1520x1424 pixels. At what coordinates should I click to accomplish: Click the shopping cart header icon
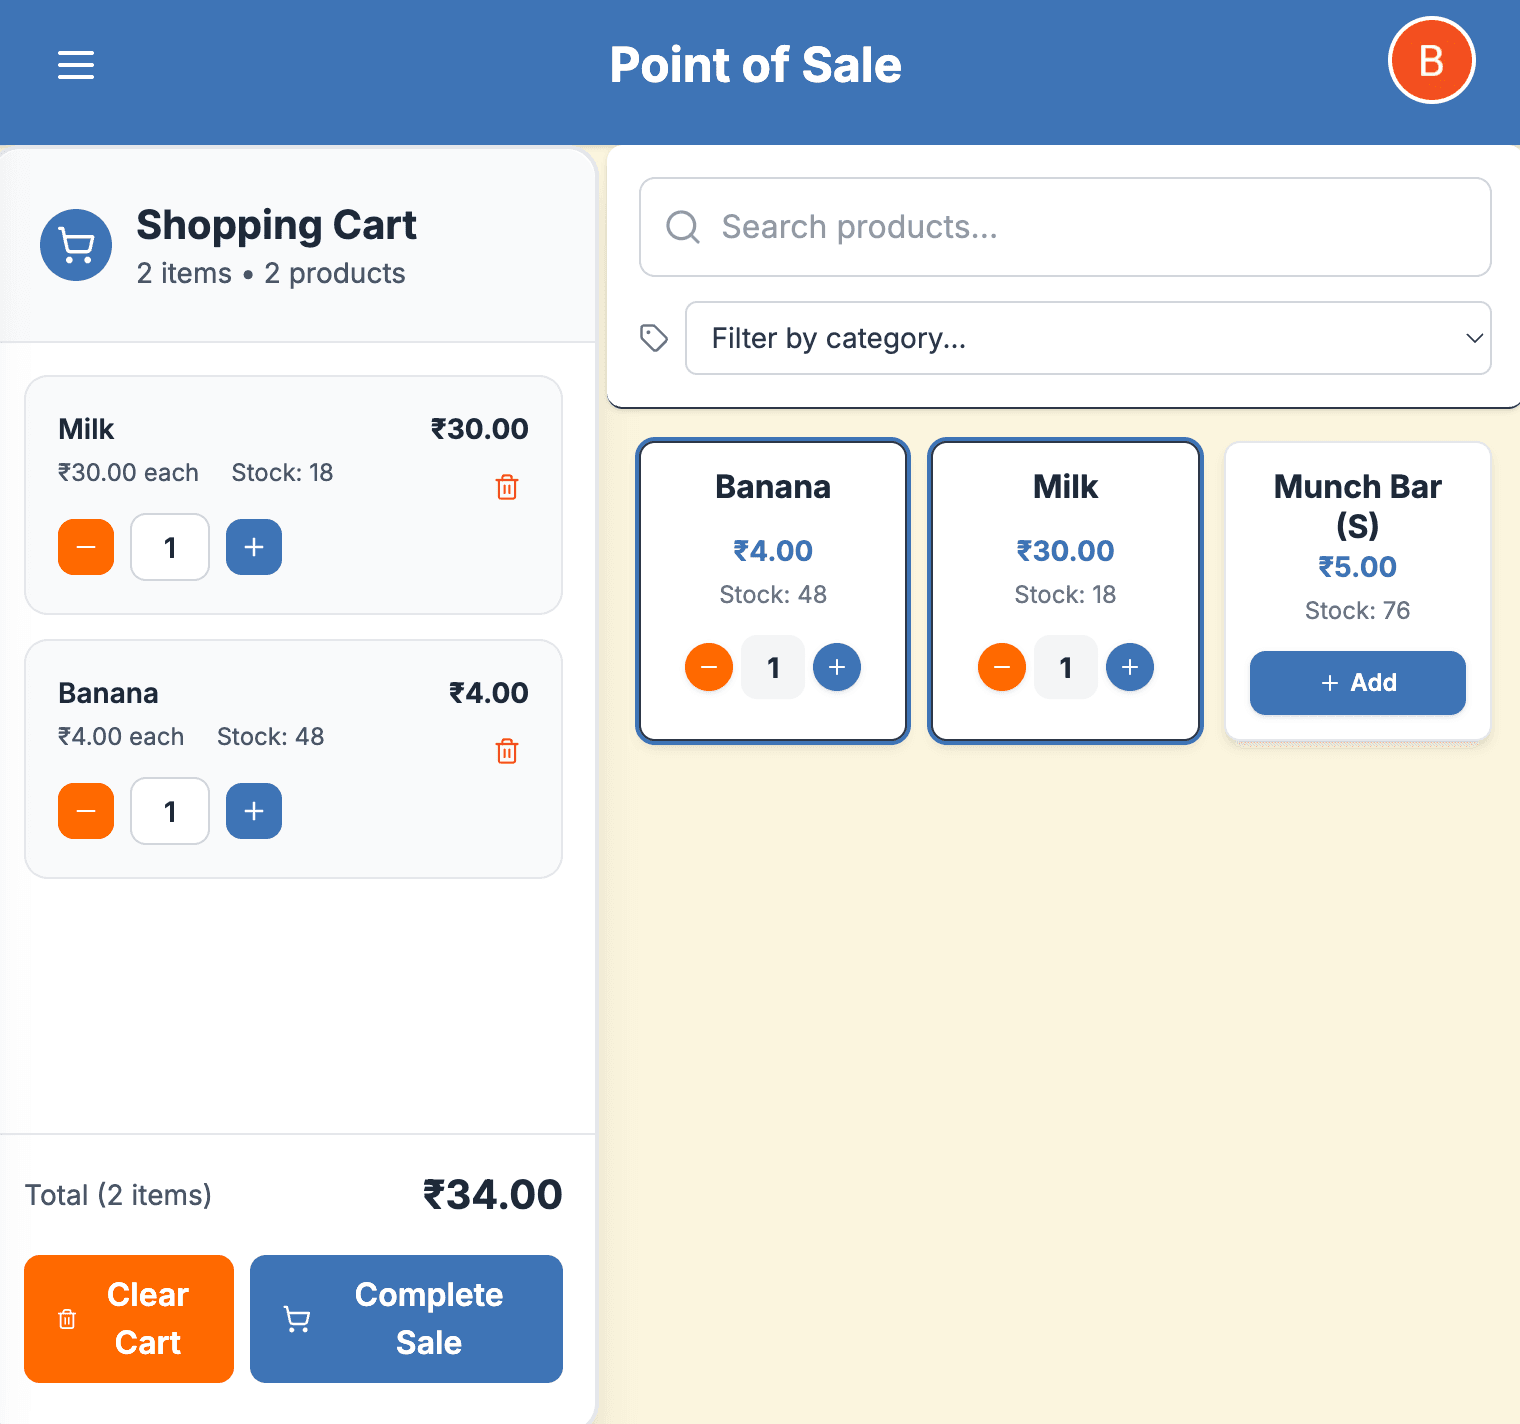(x=76, y=245)
